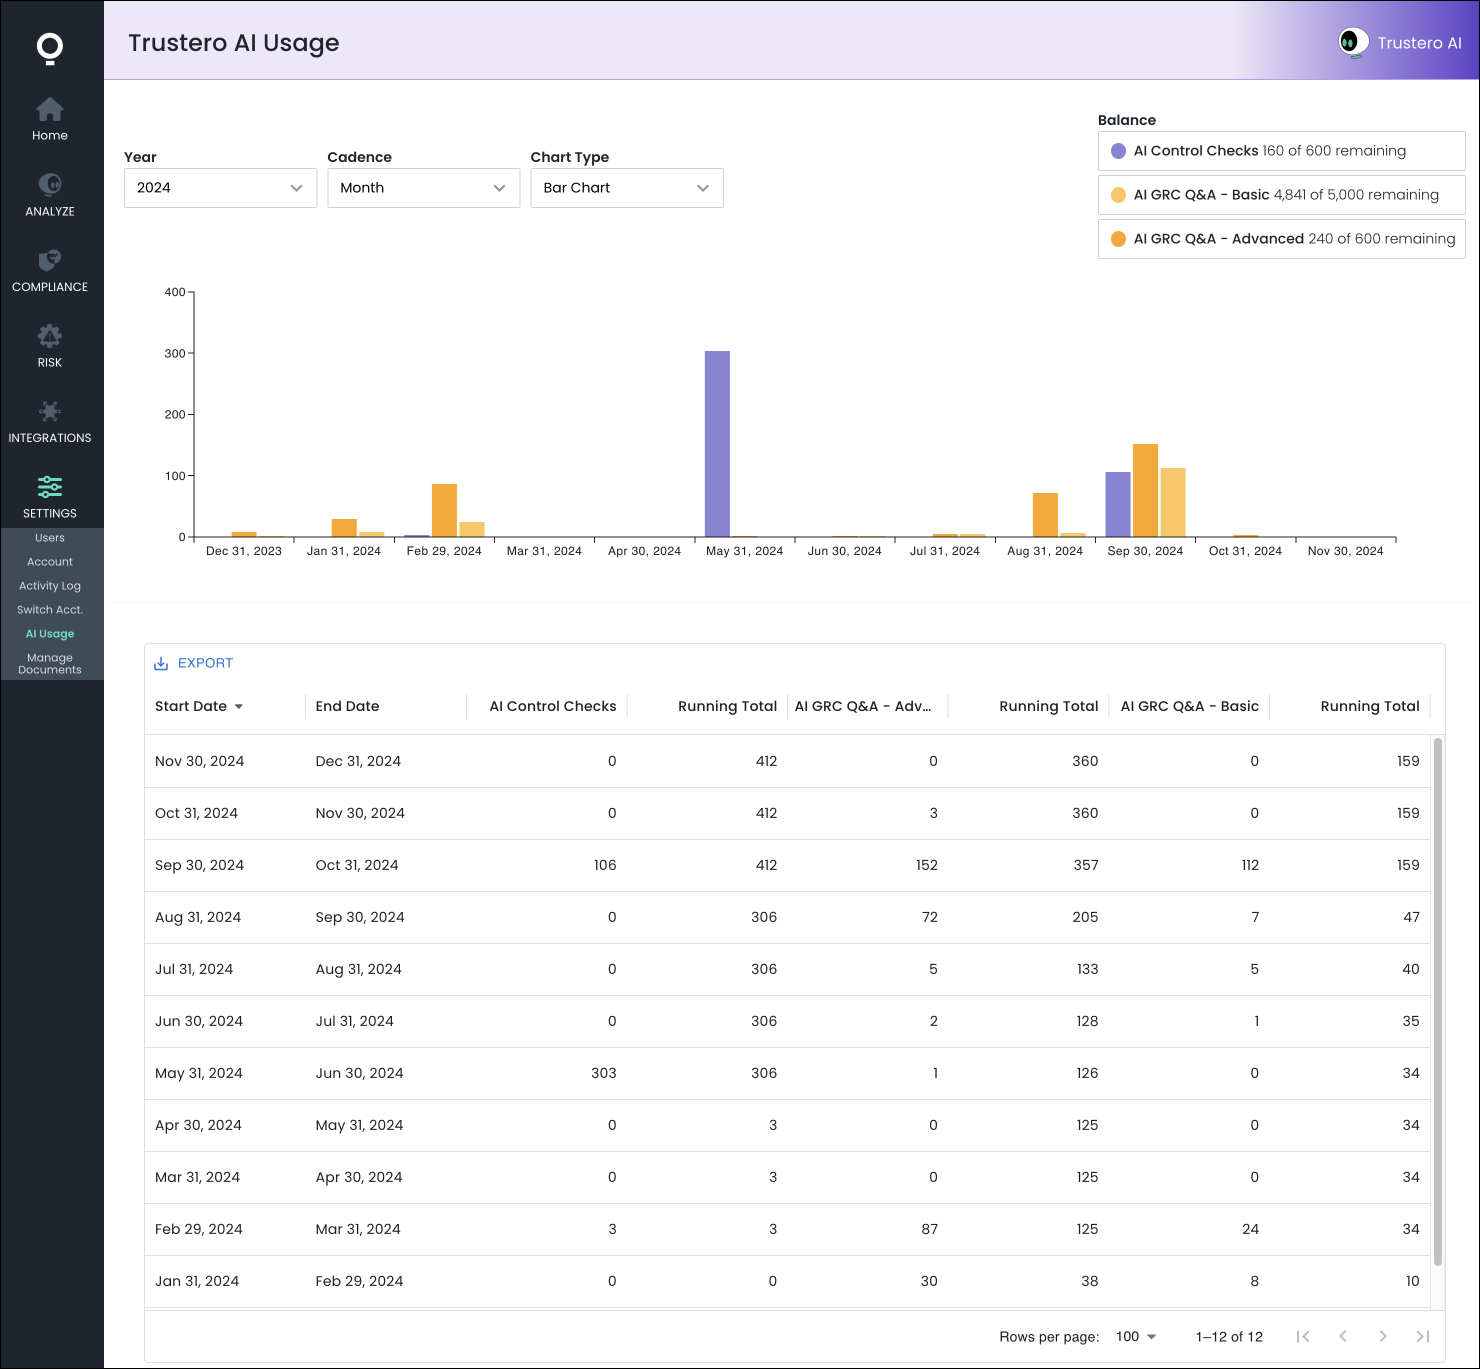1480x1369 pixels.
Task: Click AI GRC Q&A Basic legend swatch
Action: (x=1118, y=195)
